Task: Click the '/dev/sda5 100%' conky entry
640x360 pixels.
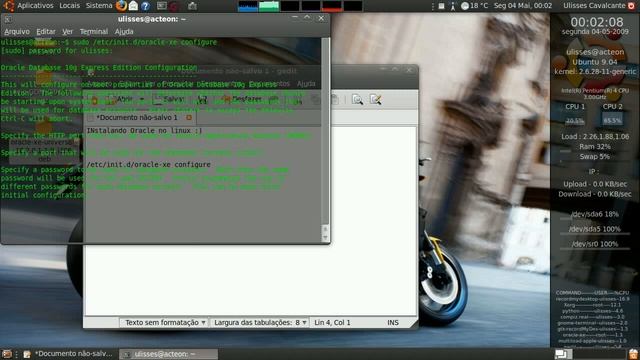Action: pyautogui.click(x=595, y=229)
